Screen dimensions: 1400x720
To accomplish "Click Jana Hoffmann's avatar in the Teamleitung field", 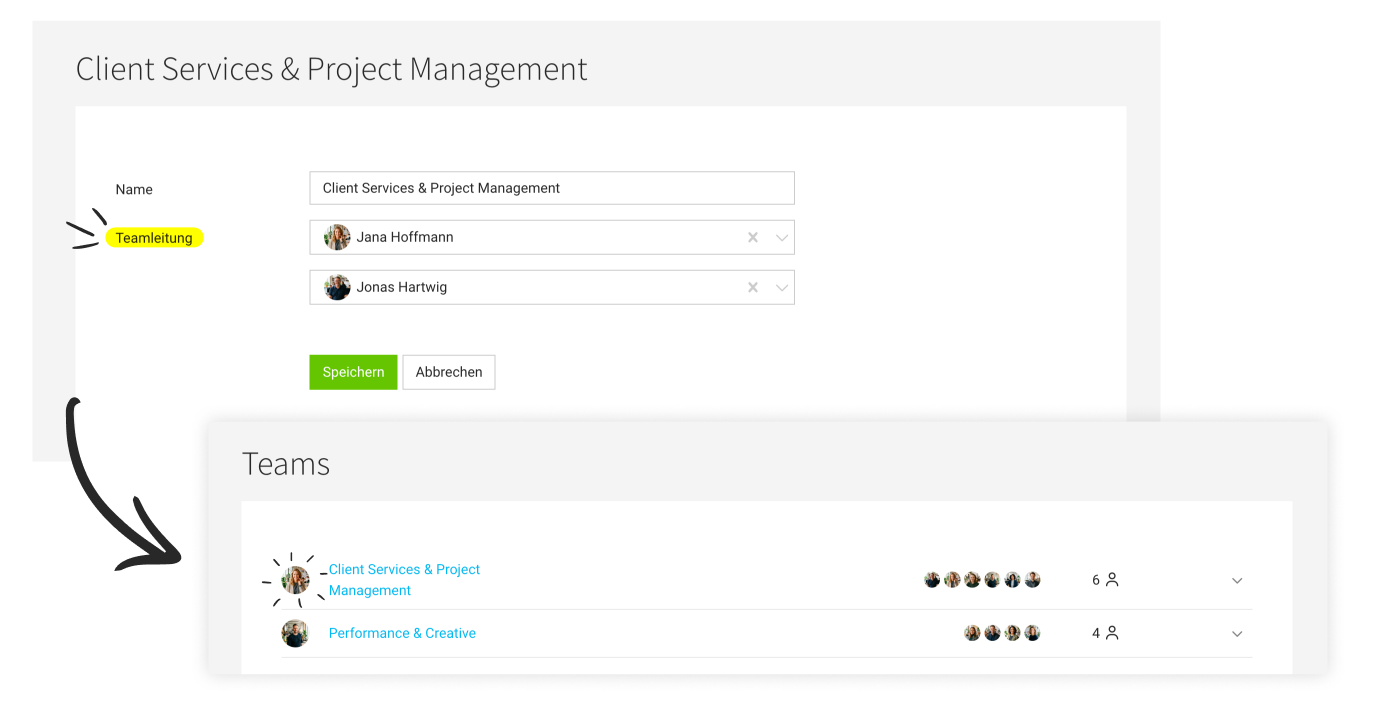I will 337,237.
